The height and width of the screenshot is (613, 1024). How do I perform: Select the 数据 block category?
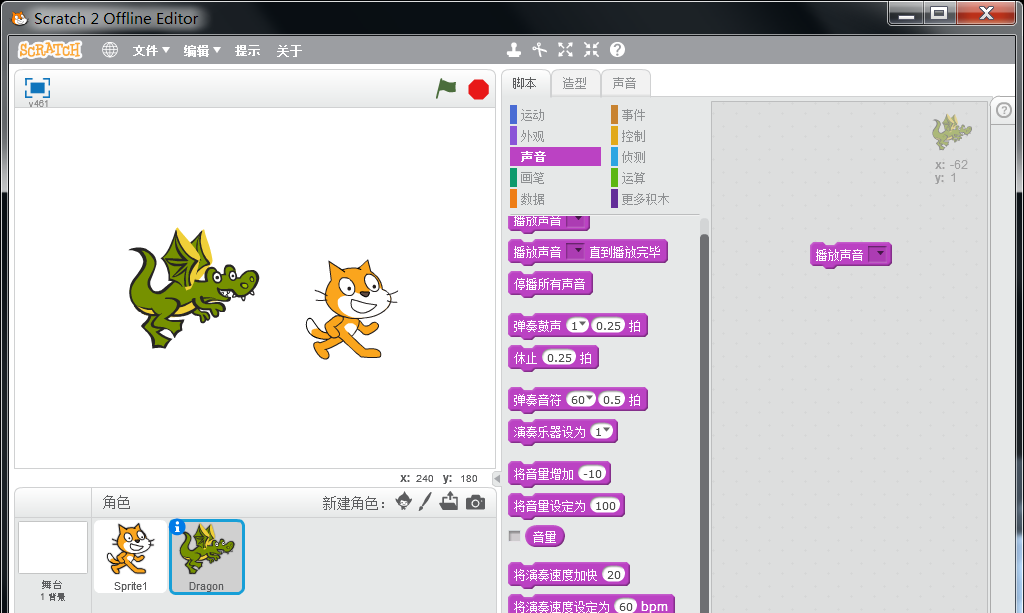tap(555, 198)
